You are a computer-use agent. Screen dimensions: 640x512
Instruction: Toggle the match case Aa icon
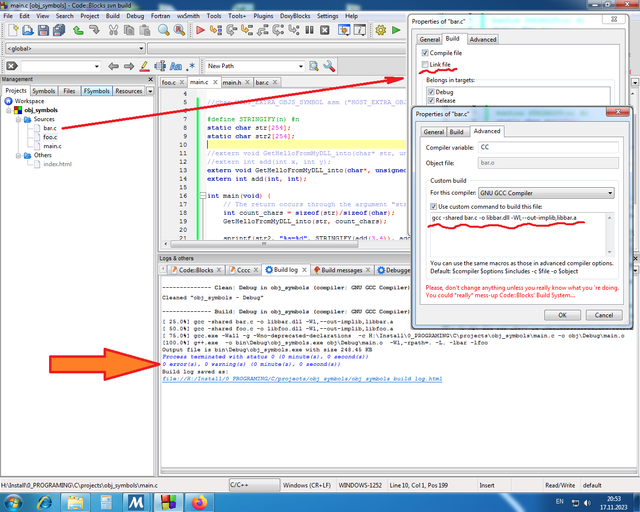pyautogui.click(x=176, y=66)
